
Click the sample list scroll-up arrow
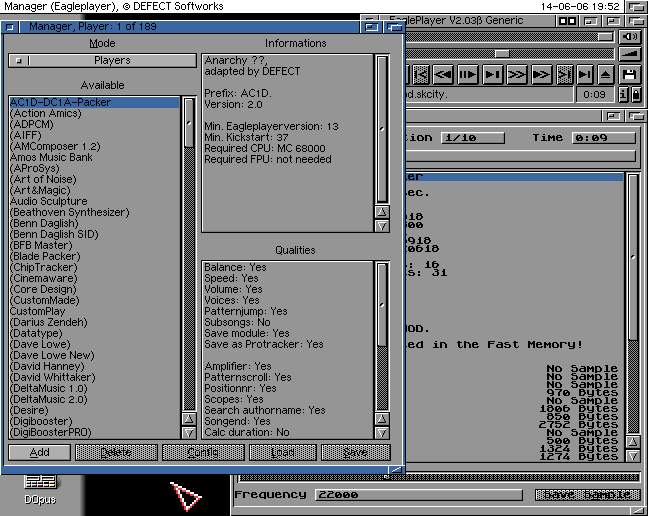[x=633, y=442]
